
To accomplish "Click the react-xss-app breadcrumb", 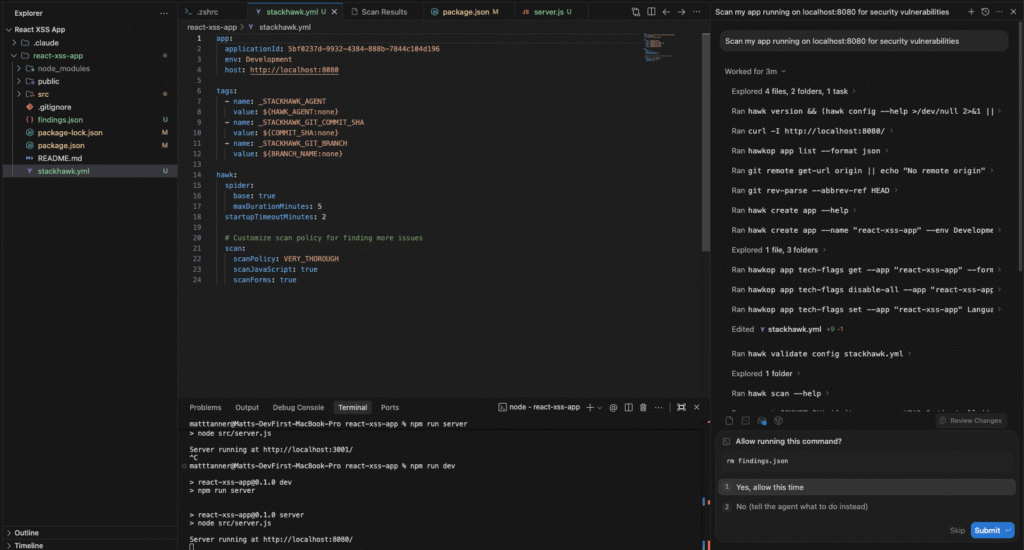I will [212, 27].
